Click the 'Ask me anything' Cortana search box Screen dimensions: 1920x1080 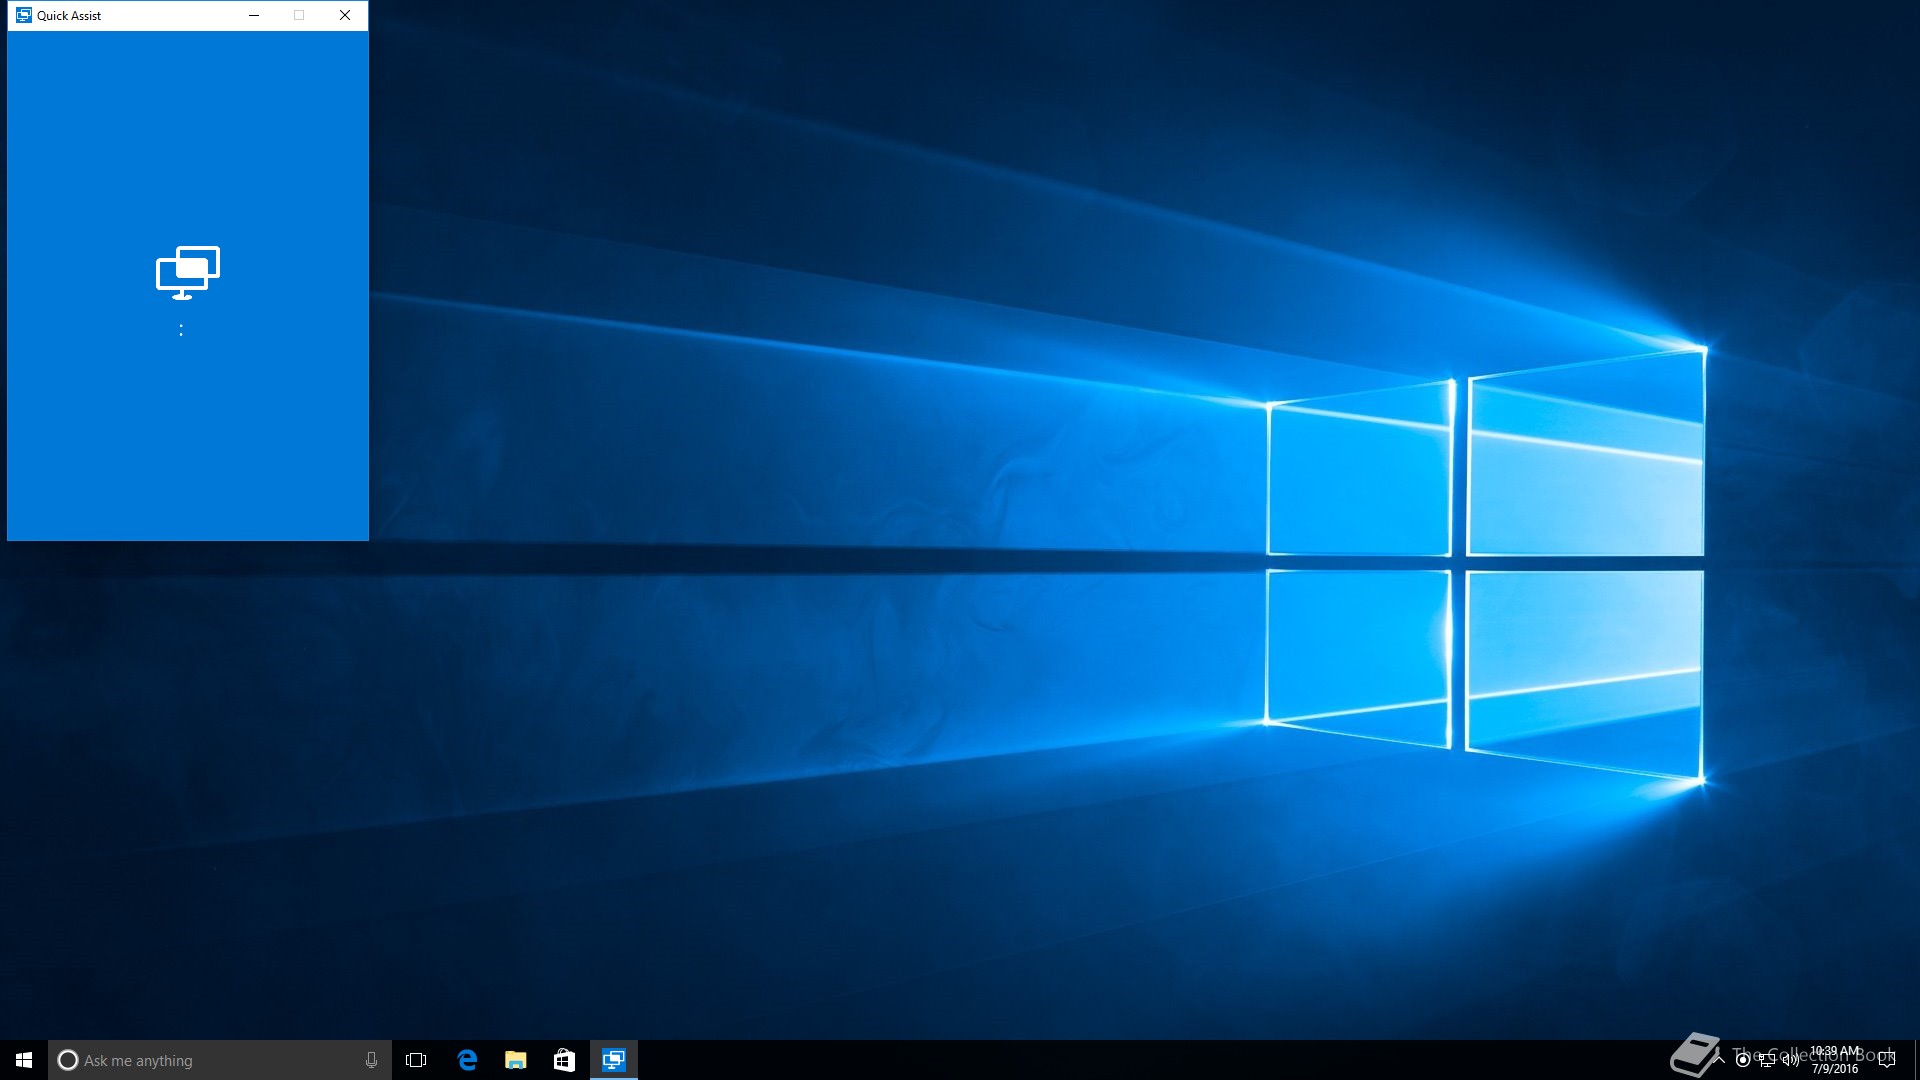click(x=220, y=1060)
